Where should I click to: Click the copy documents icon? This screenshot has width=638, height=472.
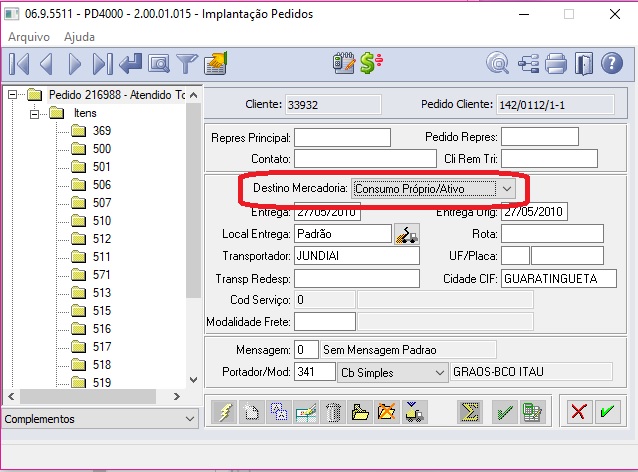[x=279, y=412]
